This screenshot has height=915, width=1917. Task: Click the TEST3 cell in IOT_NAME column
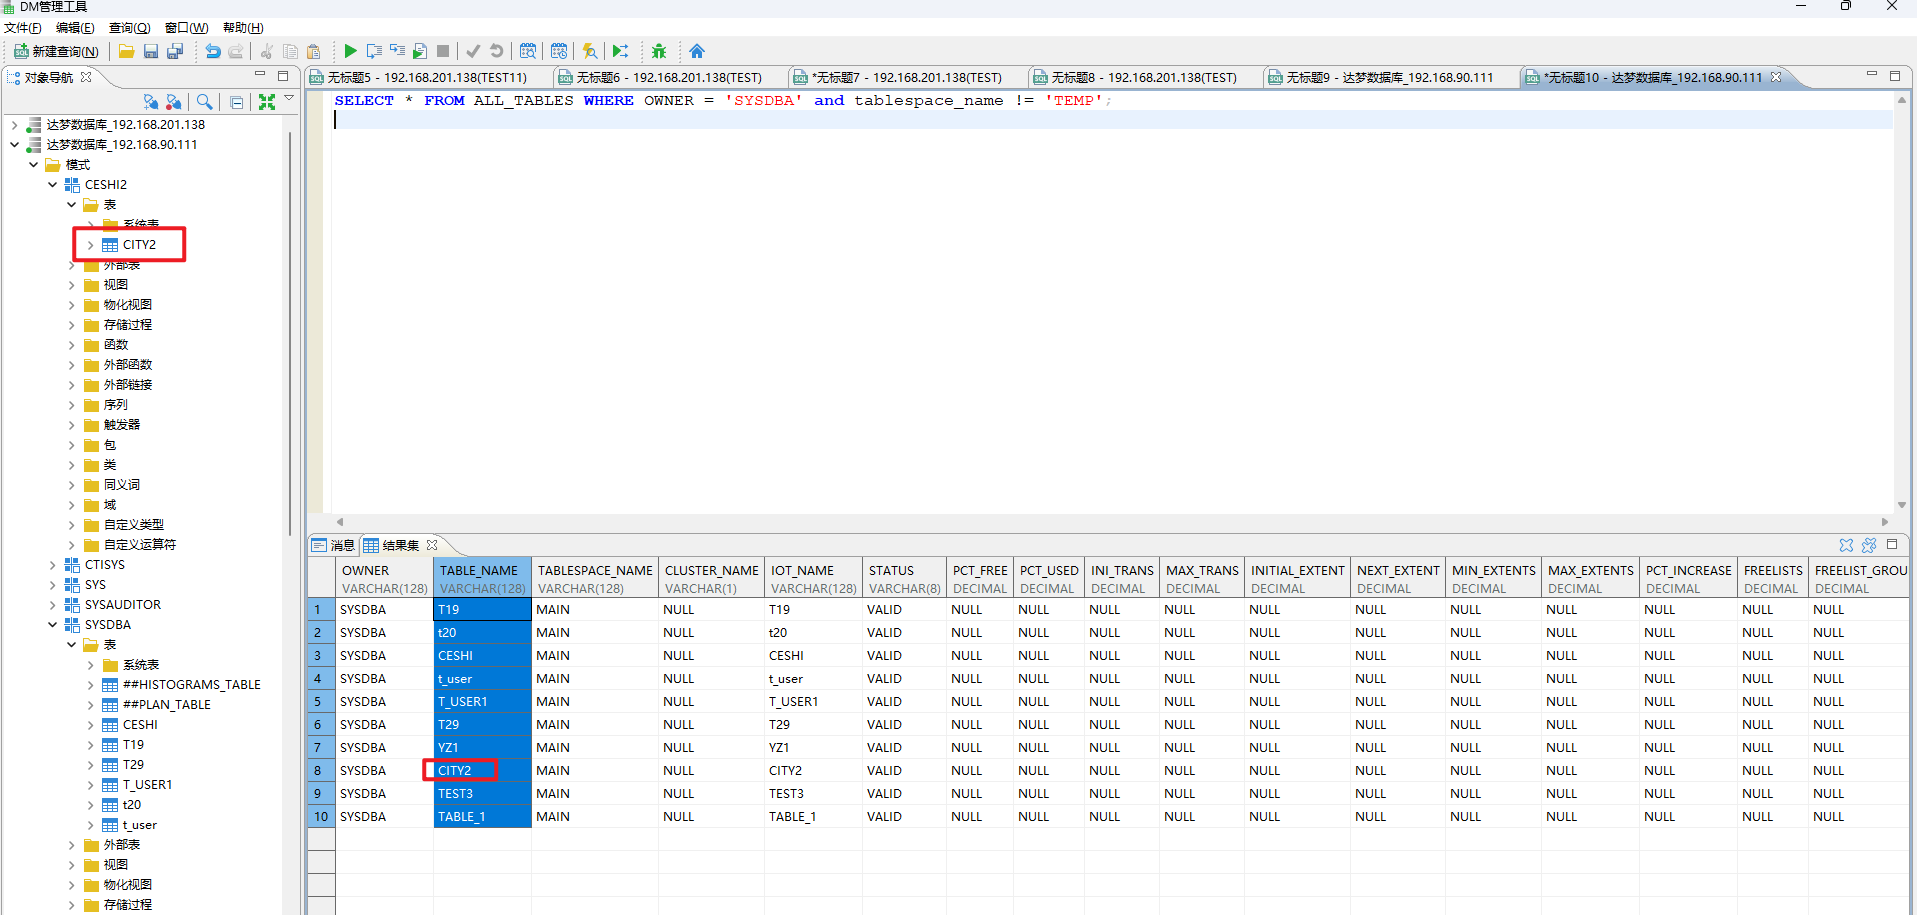pyautogui.click(x=812, y=794)
